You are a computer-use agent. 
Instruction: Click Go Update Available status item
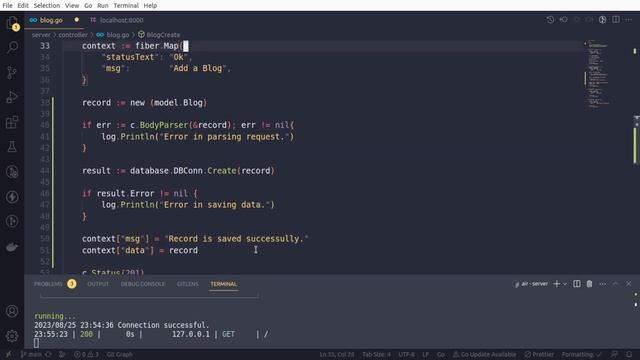(484, 354)
